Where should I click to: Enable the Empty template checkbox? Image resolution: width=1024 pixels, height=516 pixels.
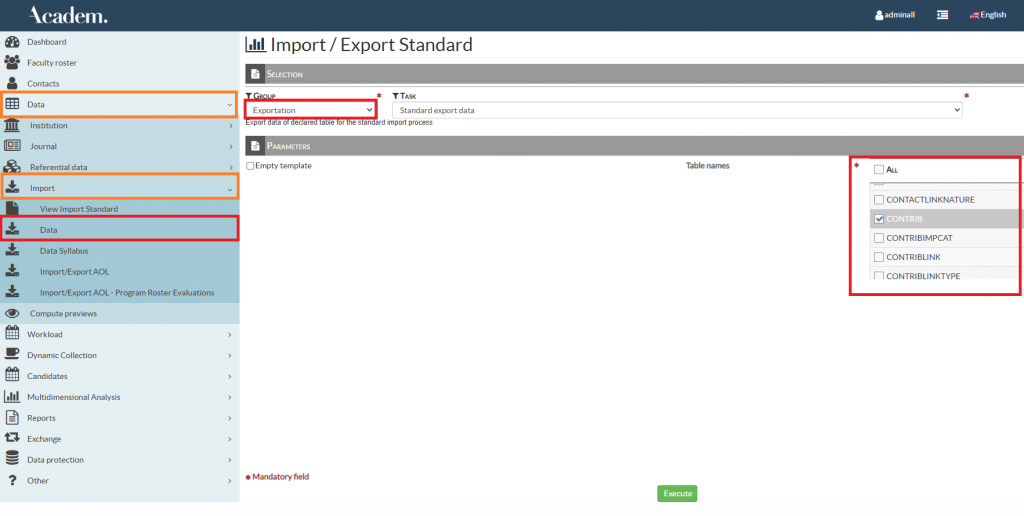pyautogui.click(x=250, y=166)
